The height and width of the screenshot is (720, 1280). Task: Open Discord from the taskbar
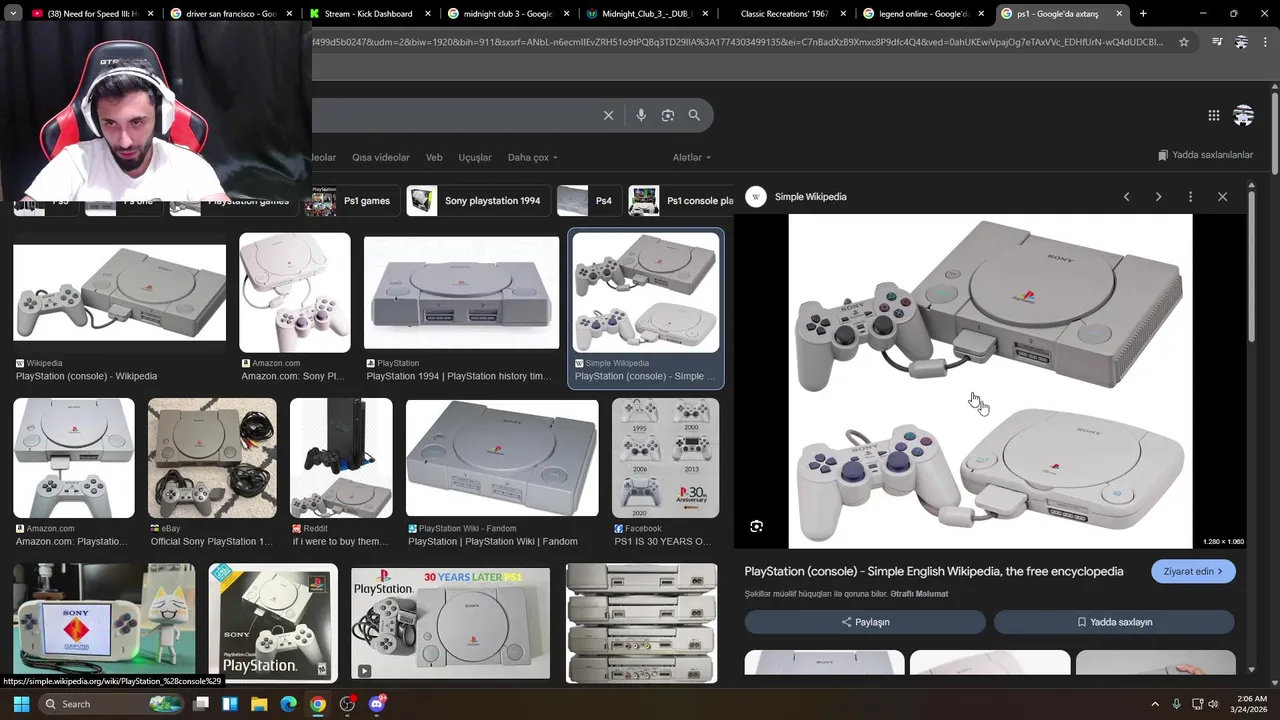[x=377, y=704]
